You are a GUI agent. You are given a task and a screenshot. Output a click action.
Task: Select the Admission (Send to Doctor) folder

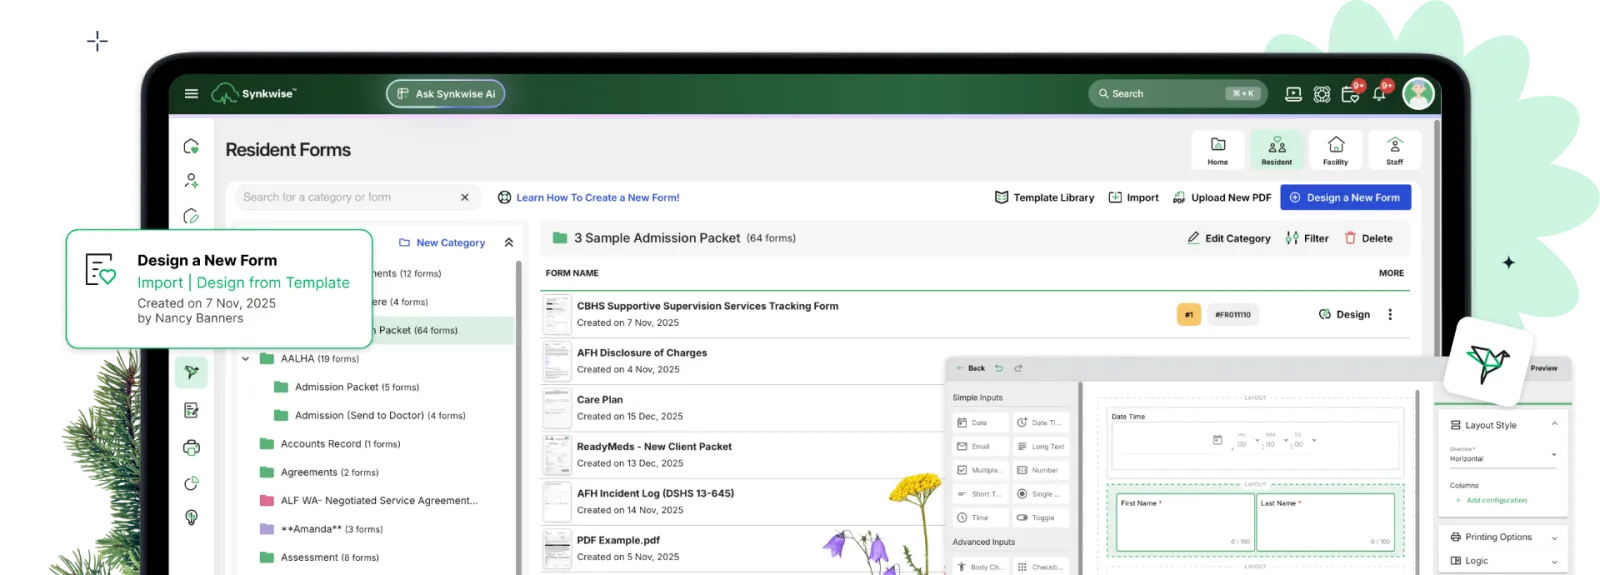[369, 415]
